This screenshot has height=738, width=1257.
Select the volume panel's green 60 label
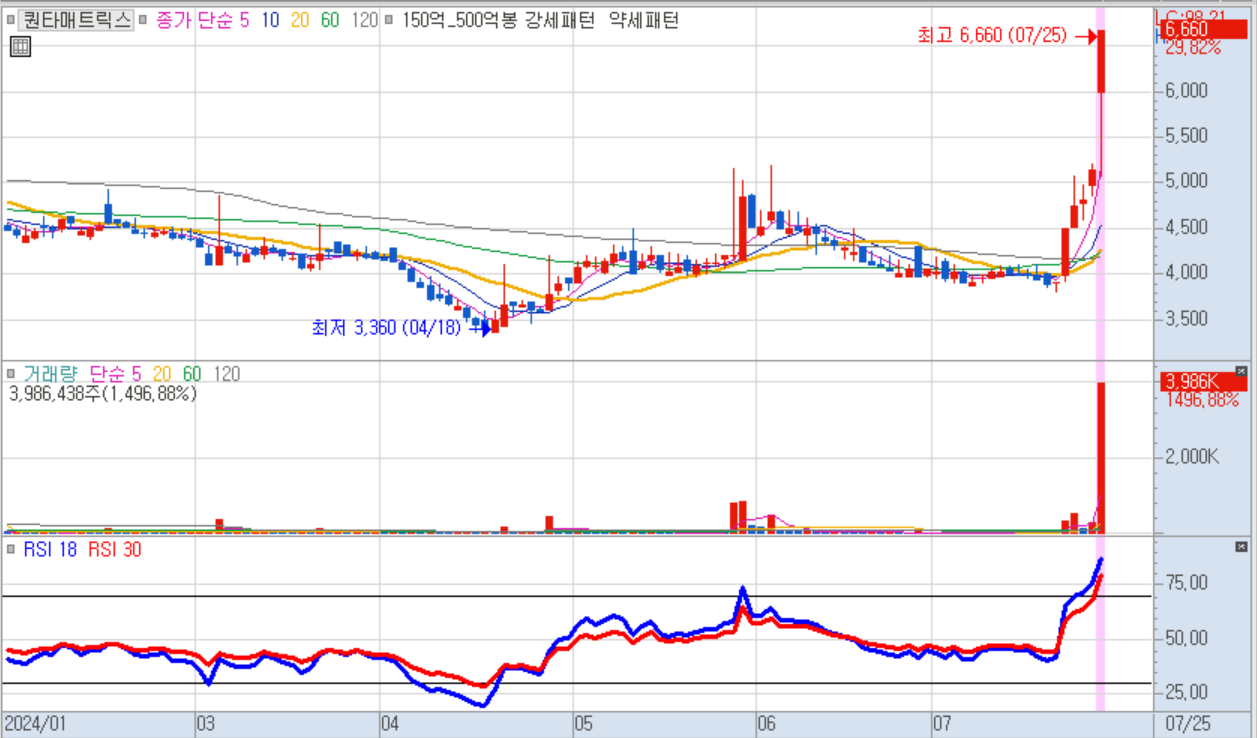pos(192,374)
